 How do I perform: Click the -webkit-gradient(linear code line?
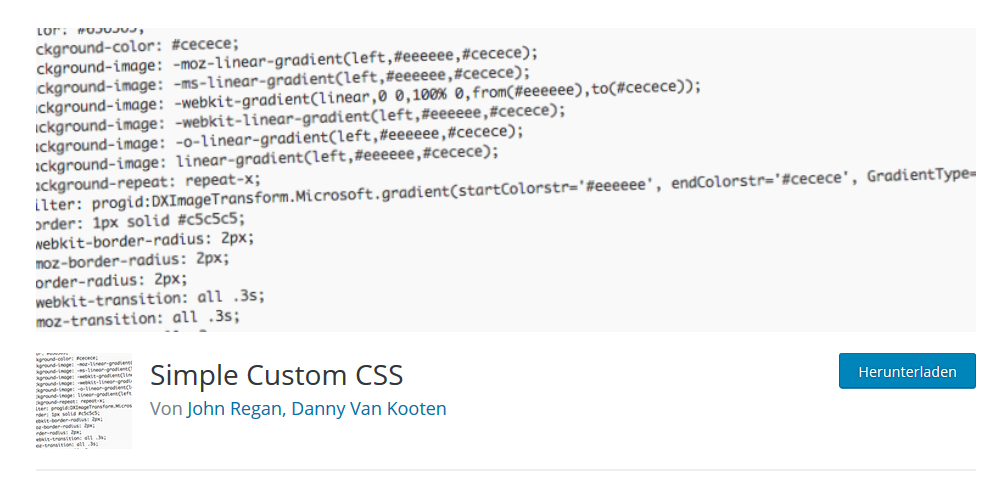369,97
